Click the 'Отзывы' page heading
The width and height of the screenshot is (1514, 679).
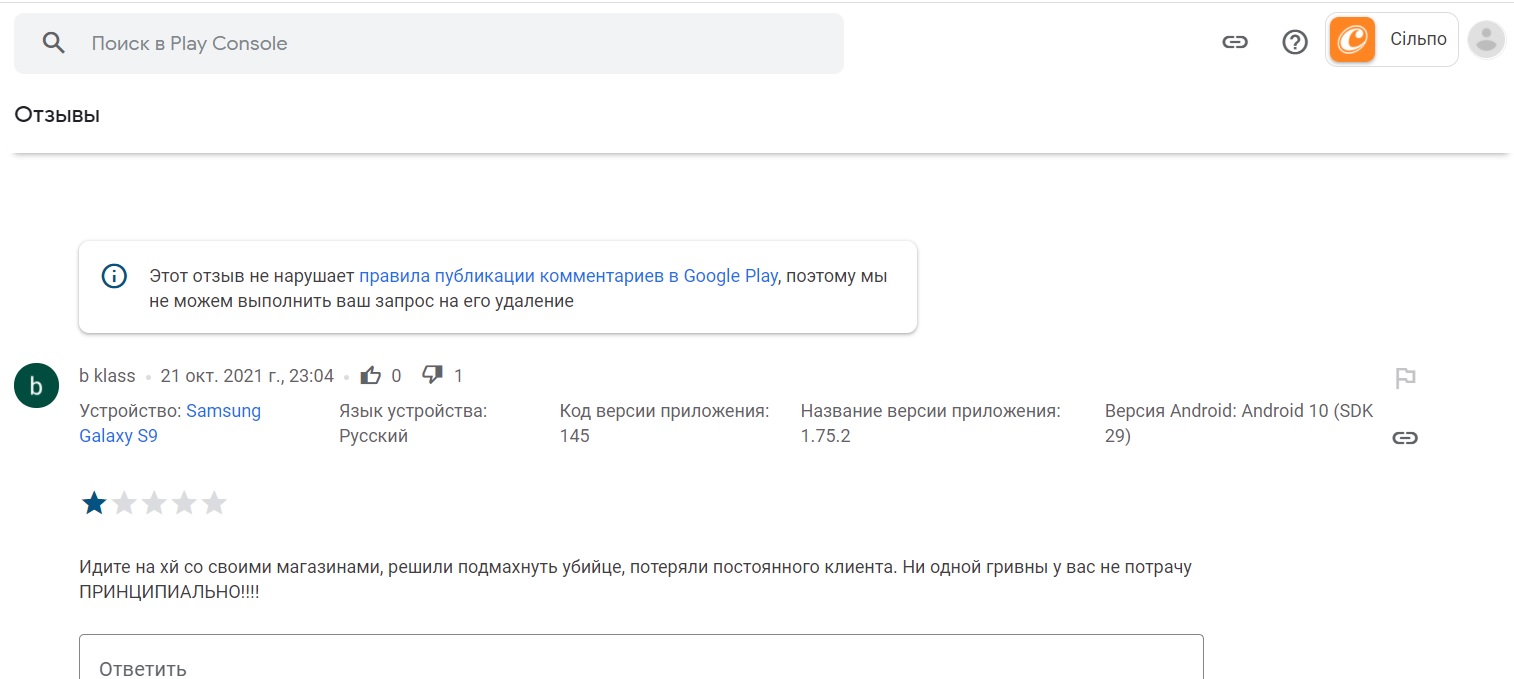[x=57, y=115]
